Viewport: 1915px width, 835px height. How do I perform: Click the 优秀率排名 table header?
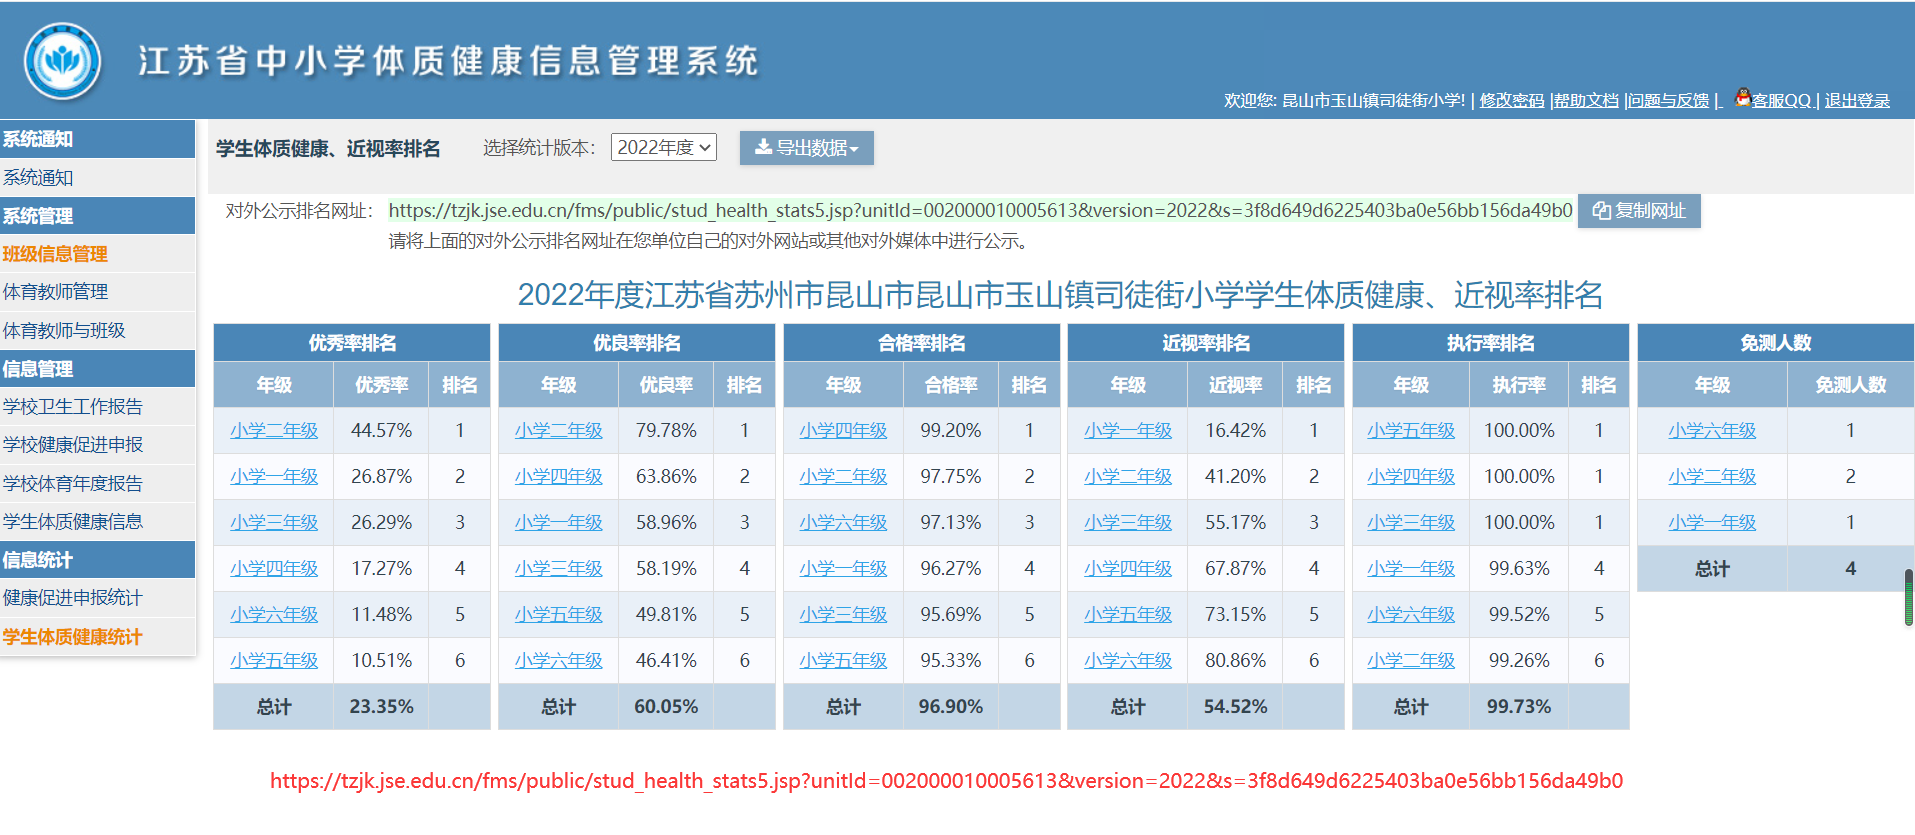(x=352, y=343)
